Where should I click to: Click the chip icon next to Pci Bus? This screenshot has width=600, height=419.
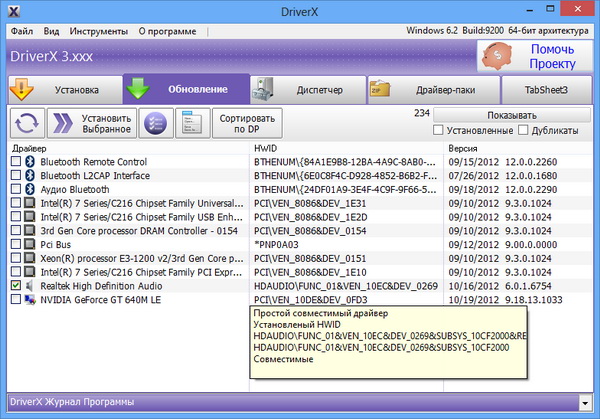[x=30, y=244]
